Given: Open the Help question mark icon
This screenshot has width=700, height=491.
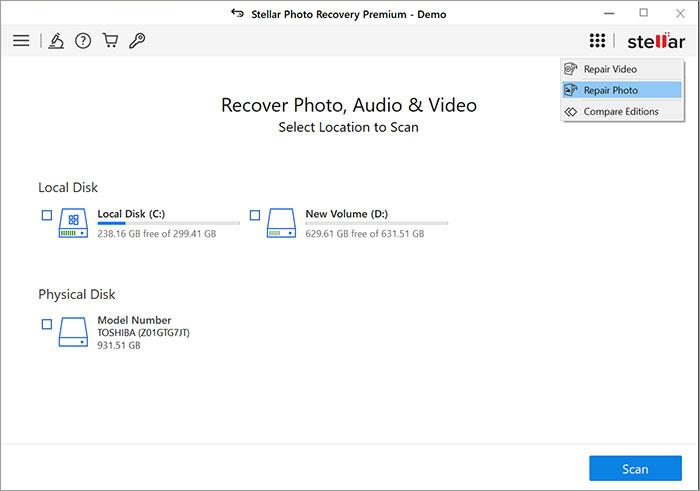Looking at the screenshot, I should coord(83,41).
